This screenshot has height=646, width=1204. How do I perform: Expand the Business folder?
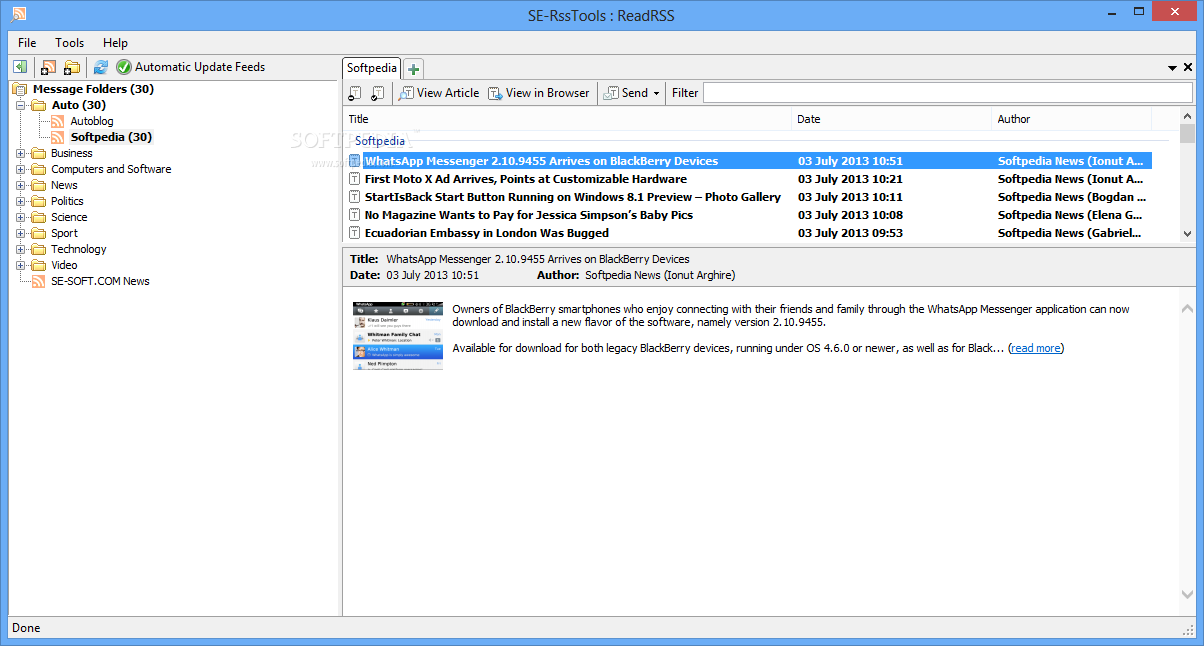click(21, 153)
